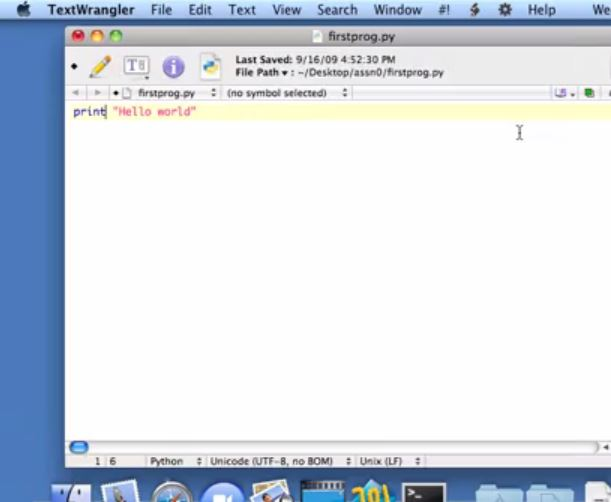Open the Text Options toolbar icon
The image size is (611, 502).
coord(136,66)
